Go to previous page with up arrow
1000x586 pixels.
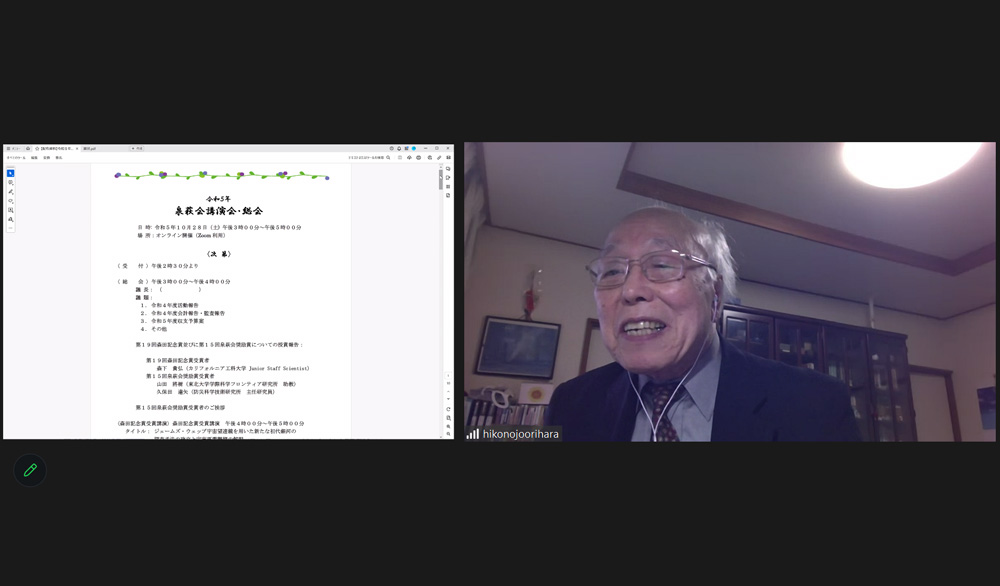(448, 392)
